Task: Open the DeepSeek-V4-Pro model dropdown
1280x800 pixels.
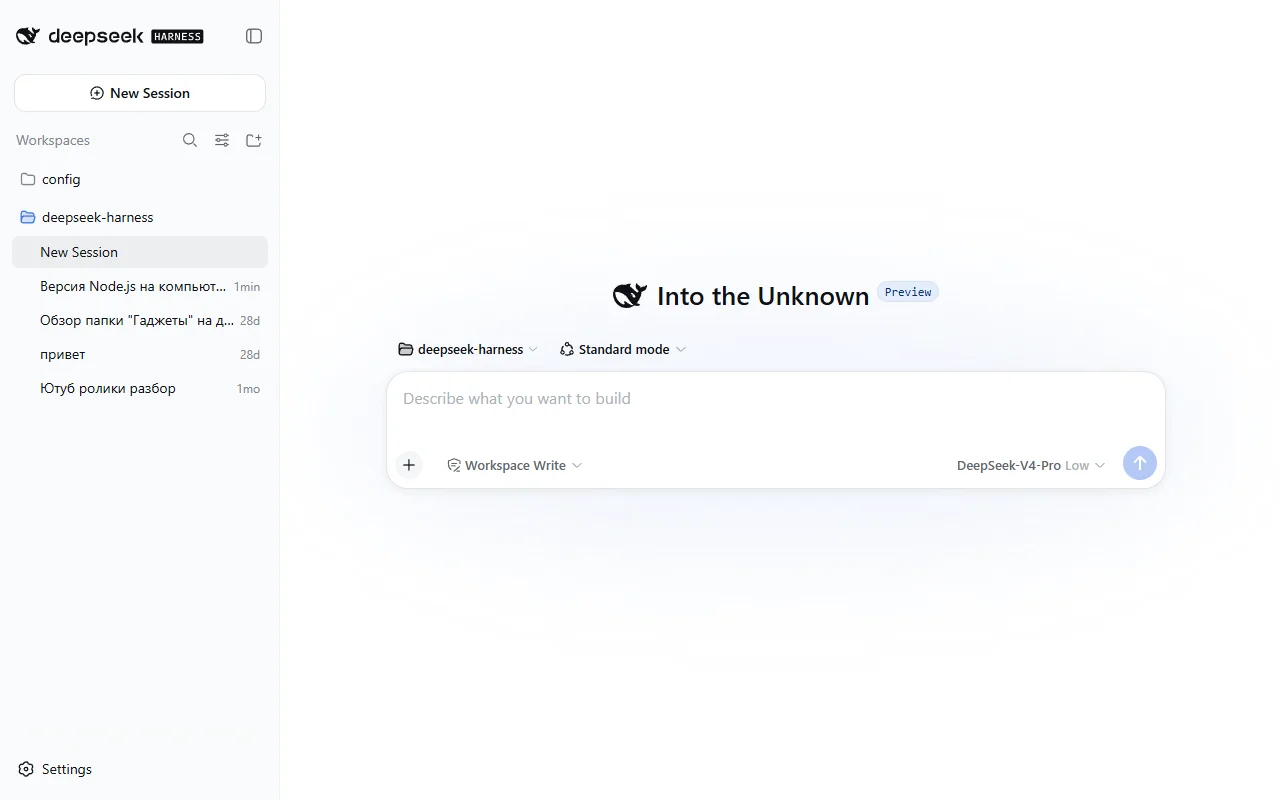Action: tap(1031, 465)
